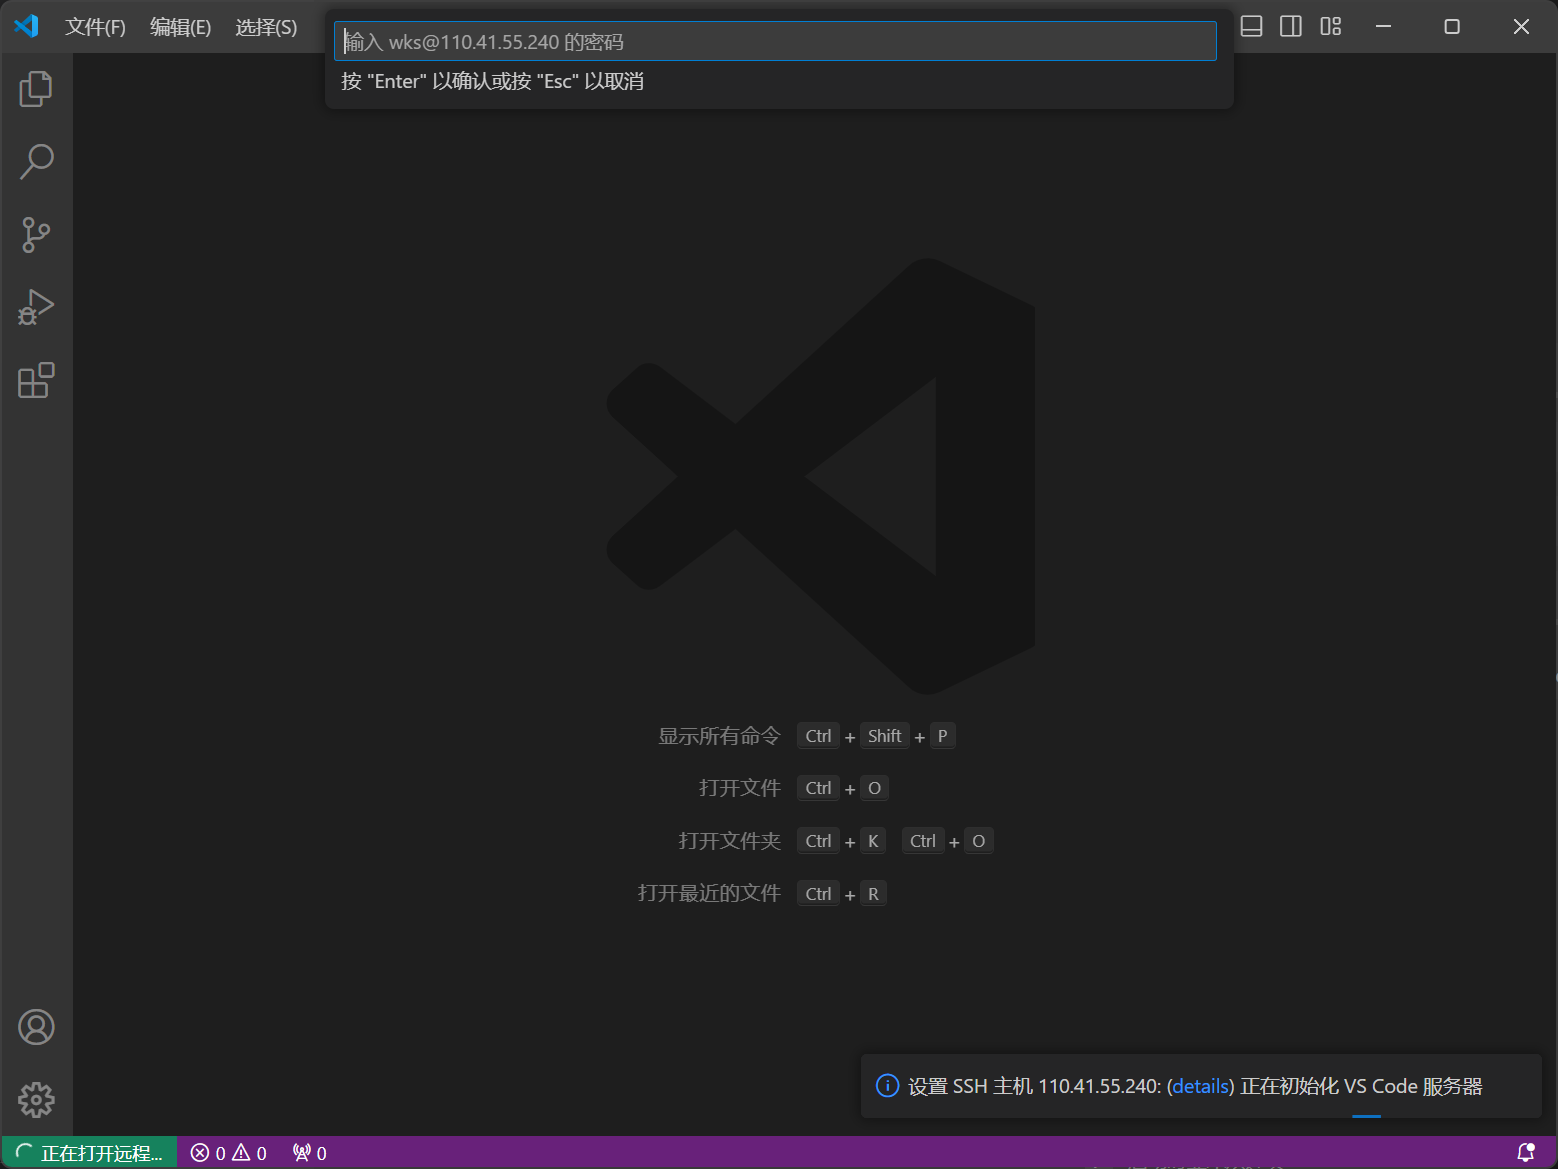Open the 文件 menu

click(95, 27)
